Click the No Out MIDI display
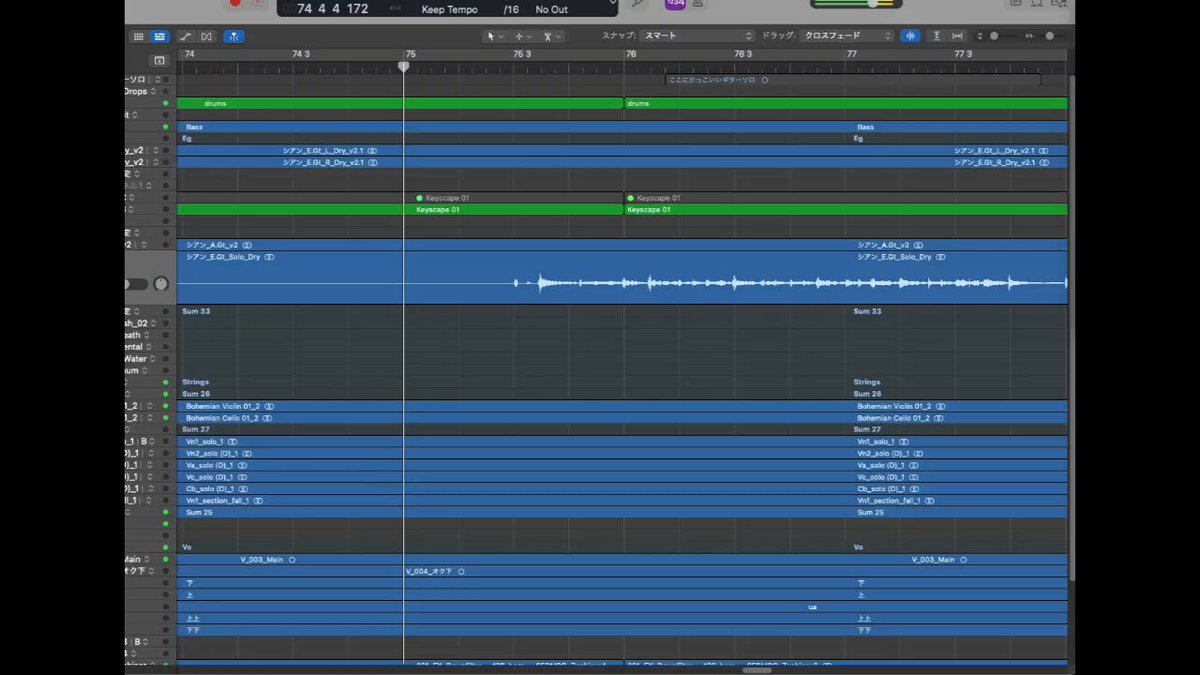The height and width of the screenshot is (675, 1200). click(x=551, y=10)
